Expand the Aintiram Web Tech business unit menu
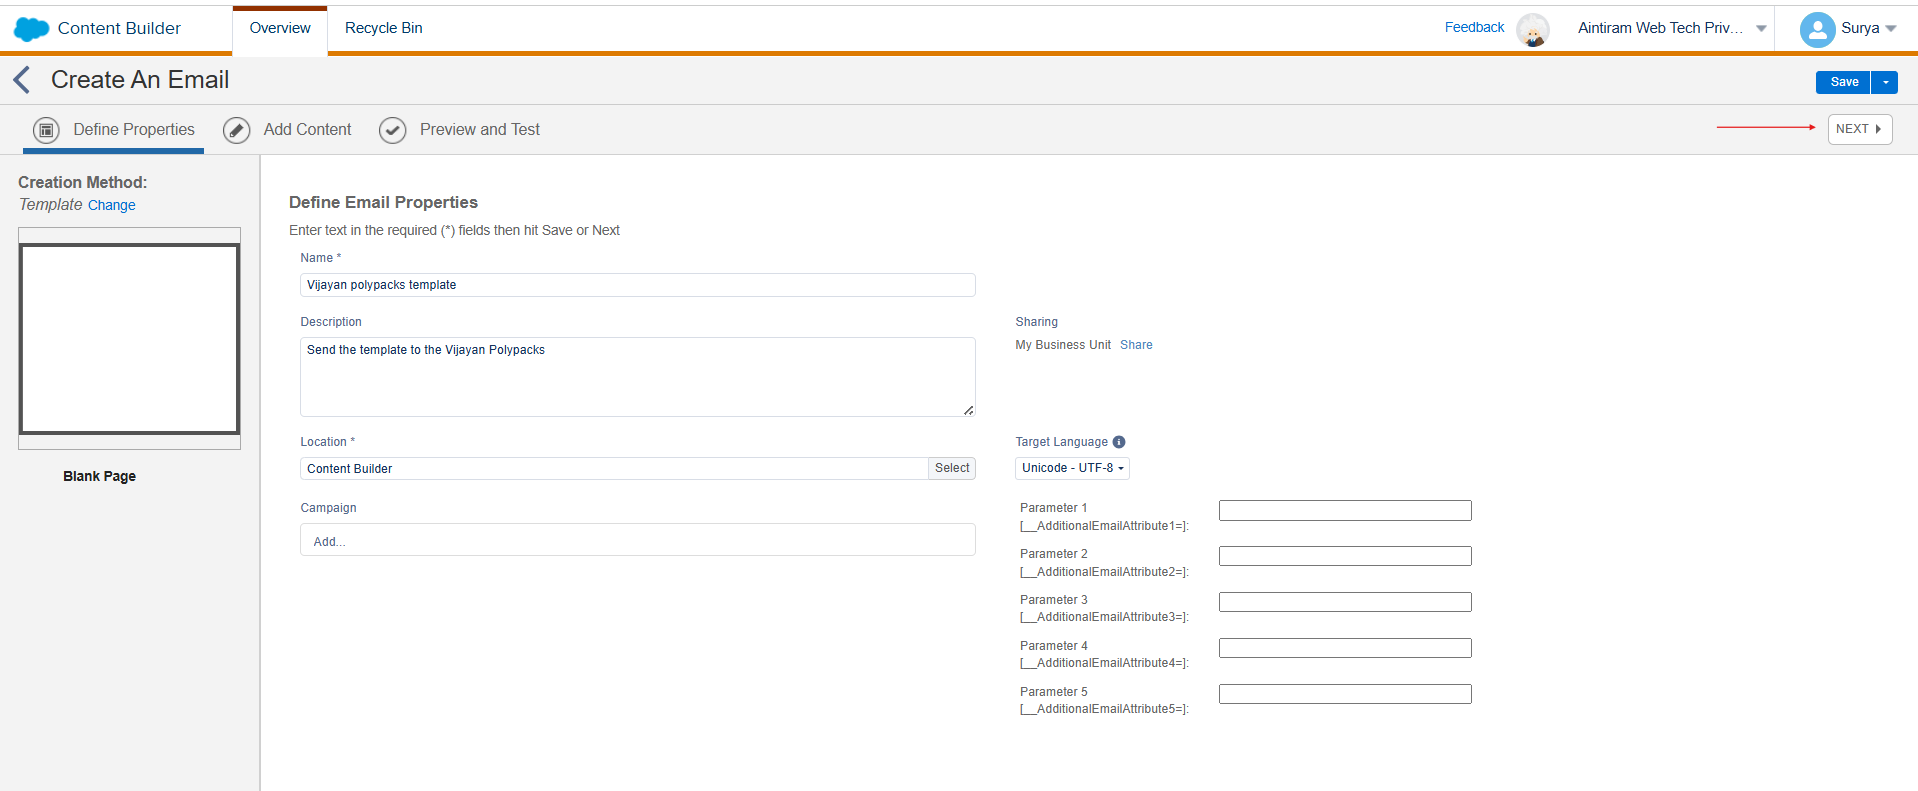Image resolution: width=1918 pixels, height=791 pixels. (1761, 28)
